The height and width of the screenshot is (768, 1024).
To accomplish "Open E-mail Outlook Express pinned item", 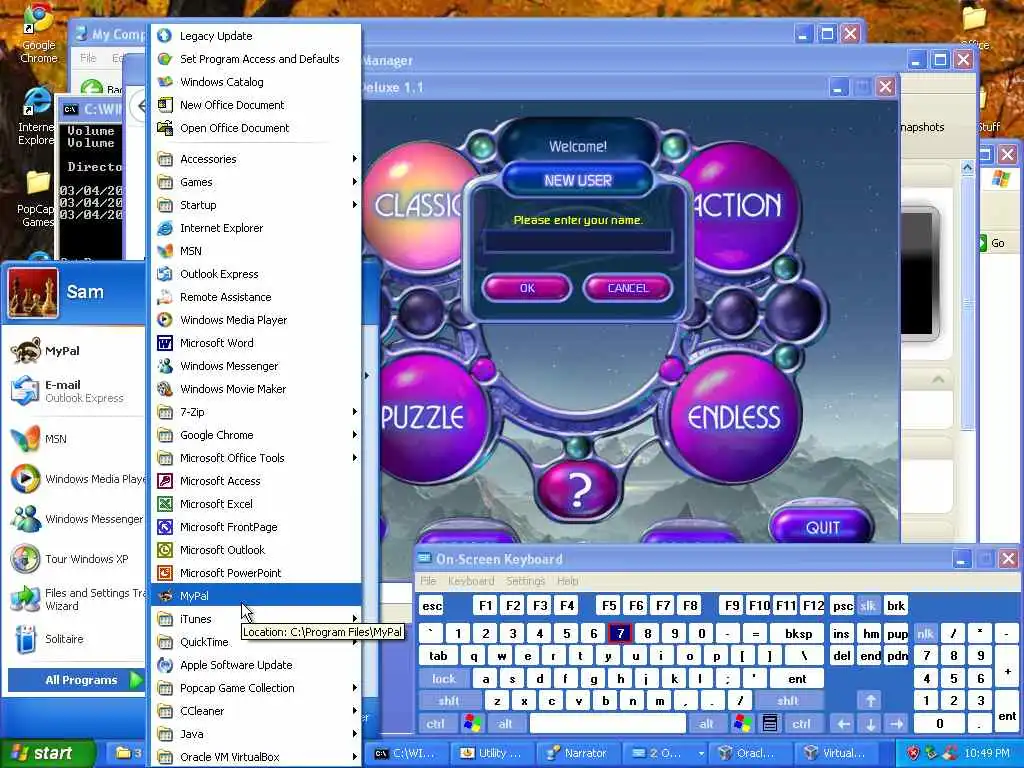I will tap(75, 391).
